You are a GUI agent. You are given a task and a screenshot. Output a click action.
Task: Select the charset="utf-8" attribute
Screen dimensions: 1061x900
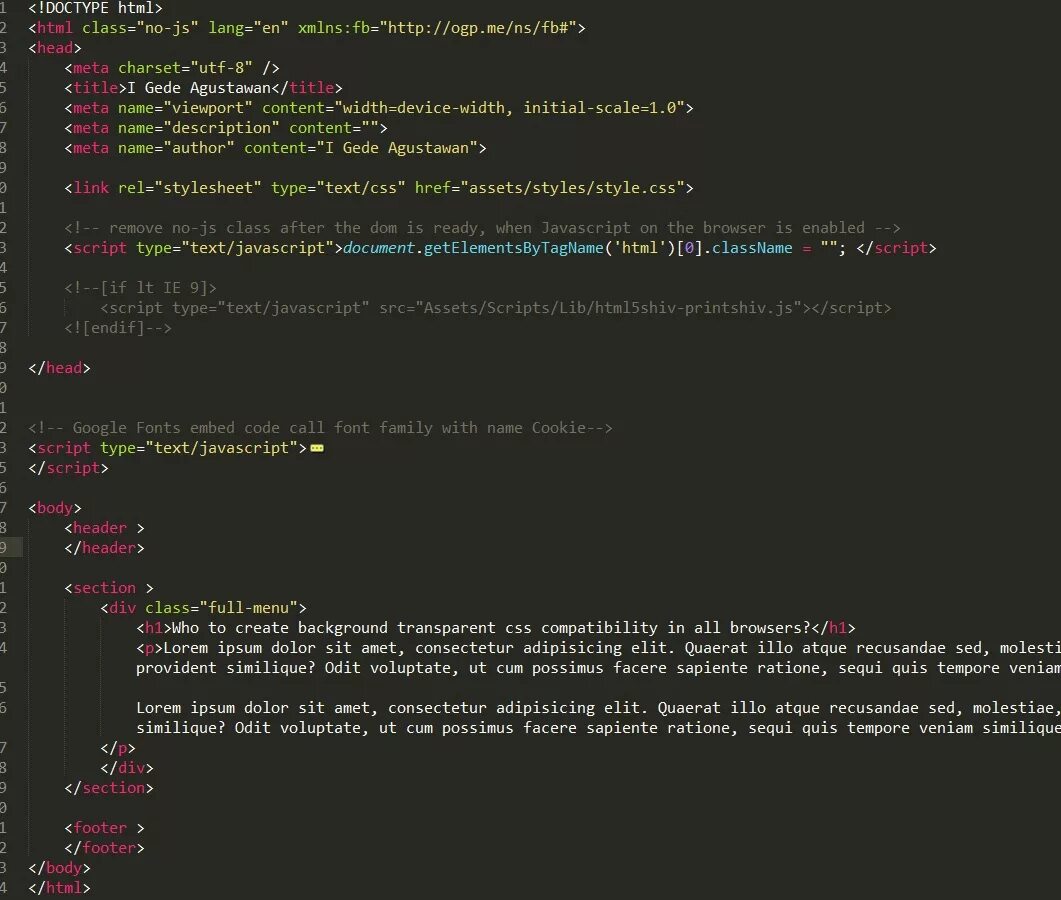pyautogui.click(x=185, y=68)
